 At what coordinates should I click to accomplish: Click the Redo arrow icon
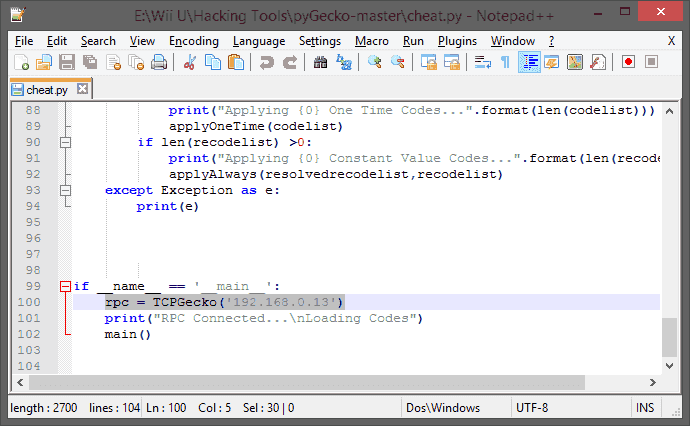pyautogui.click(x=290, y=62)
